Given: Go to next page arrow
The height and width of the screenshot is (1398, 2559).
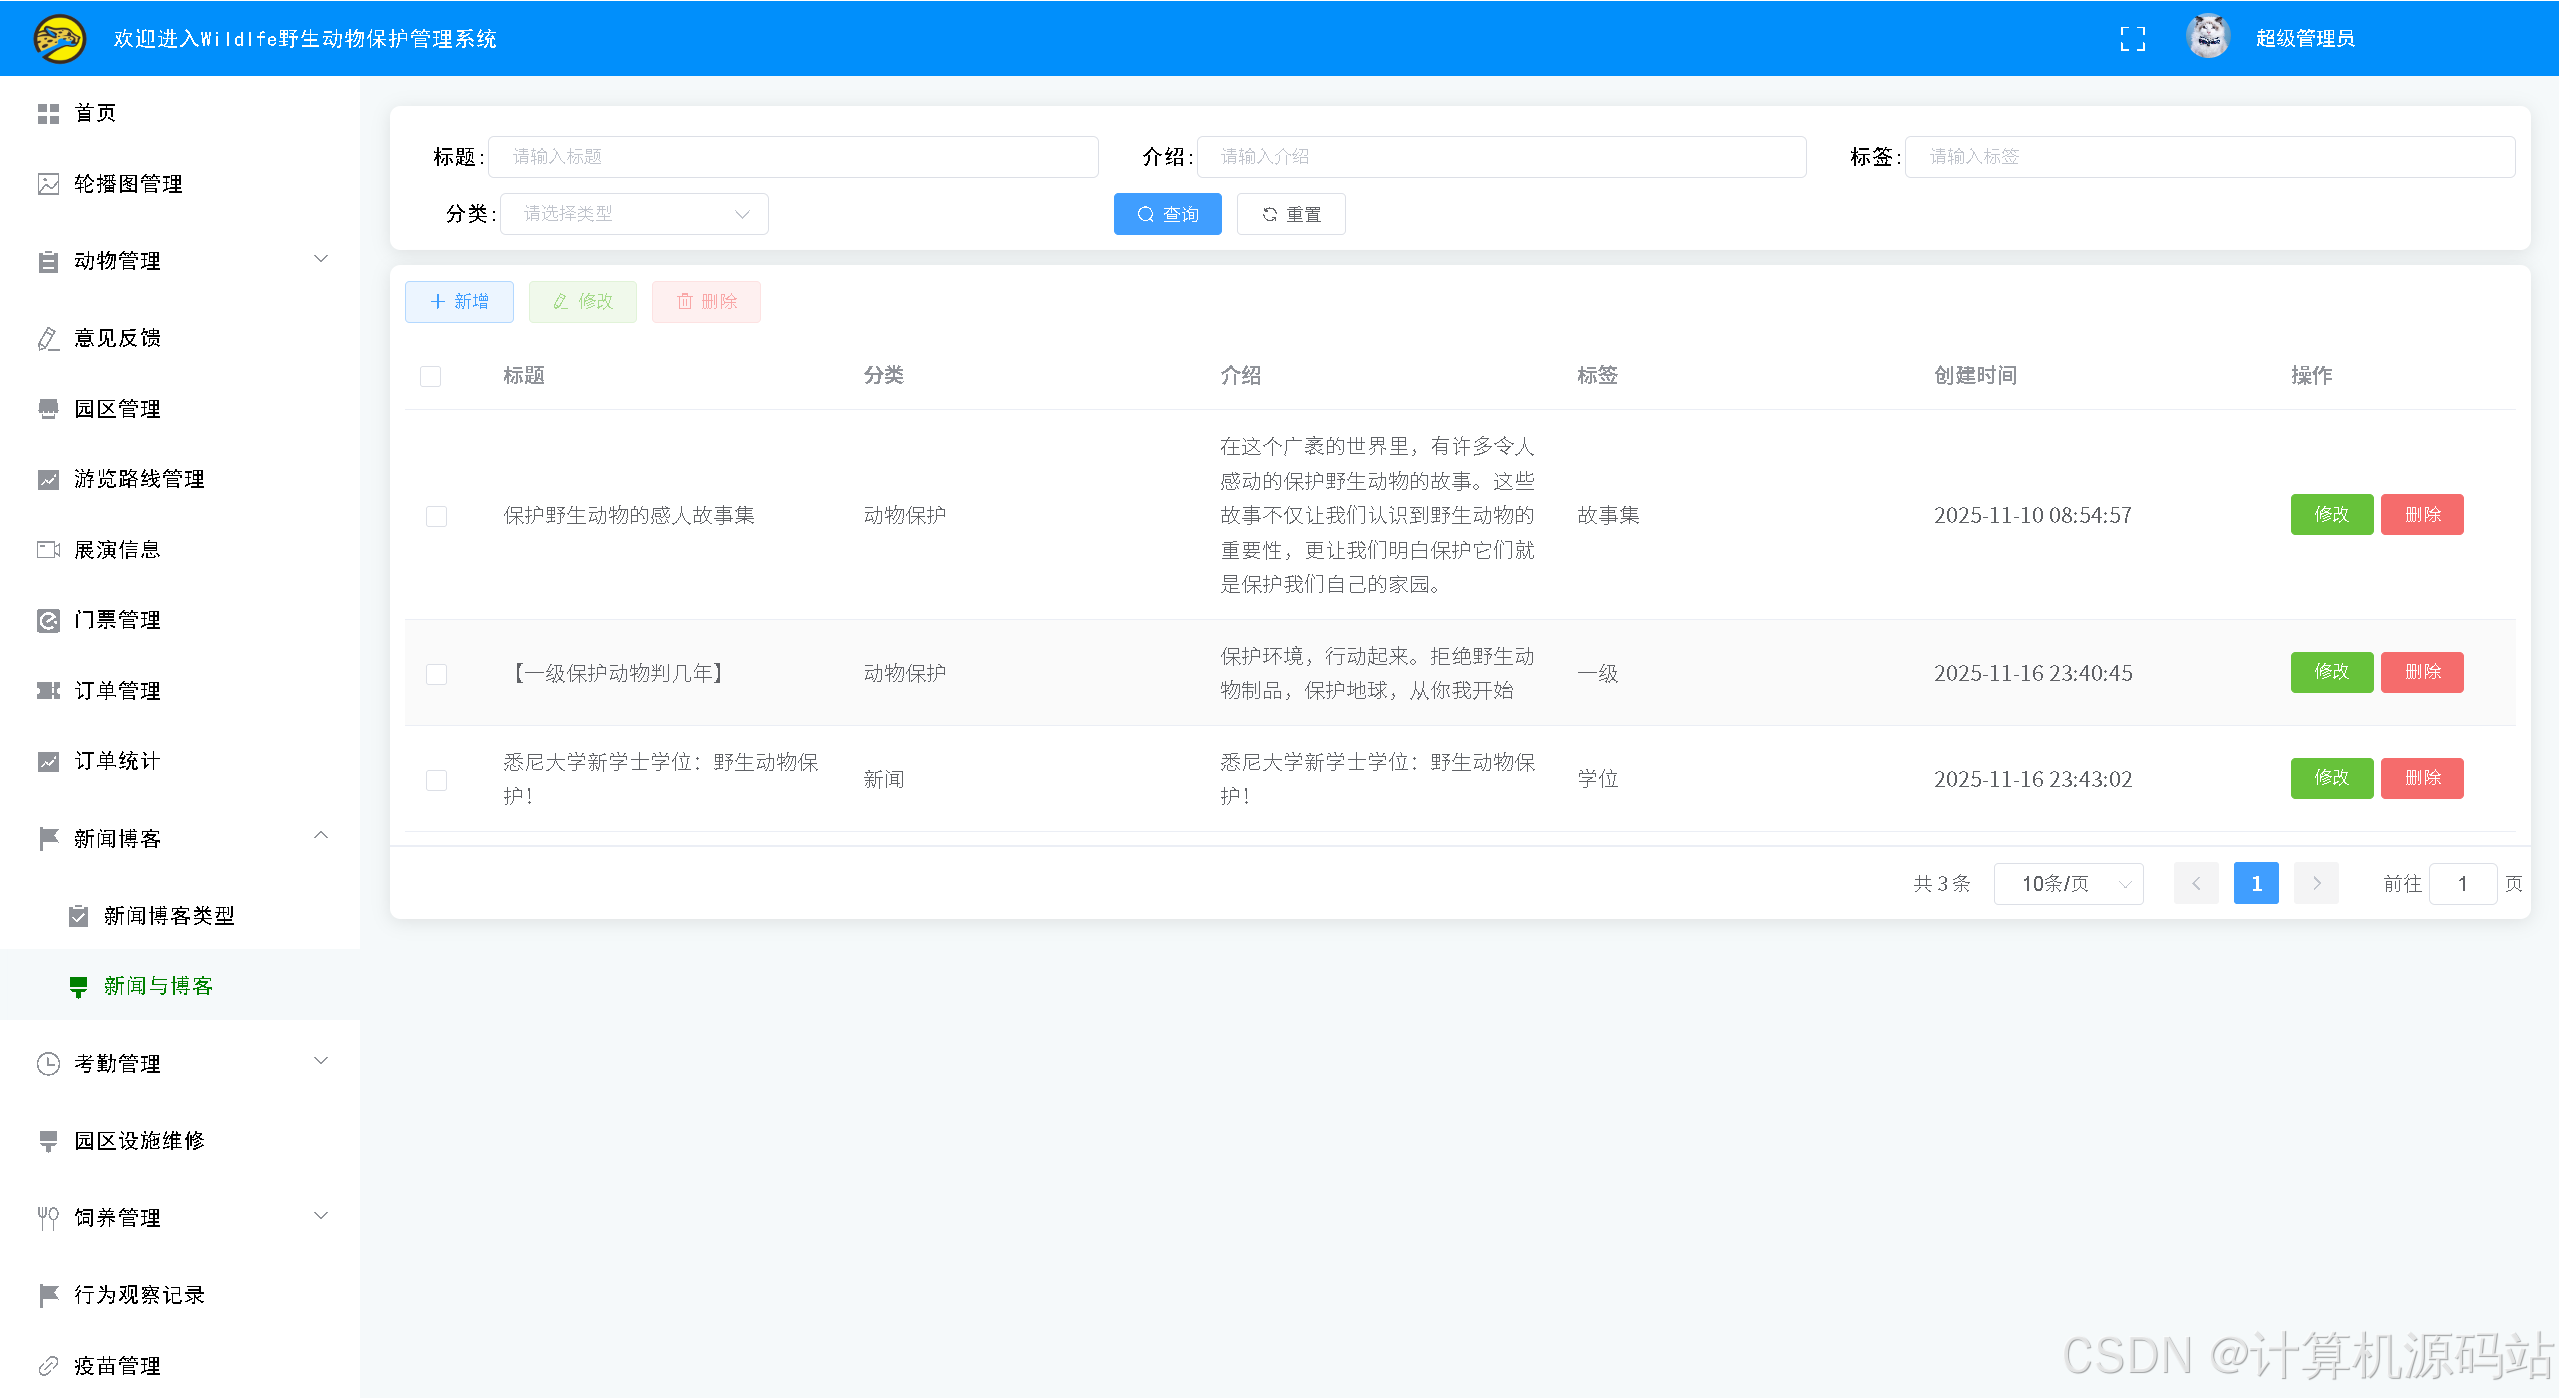Looking at the screenshot, I should pos(2316,883).
